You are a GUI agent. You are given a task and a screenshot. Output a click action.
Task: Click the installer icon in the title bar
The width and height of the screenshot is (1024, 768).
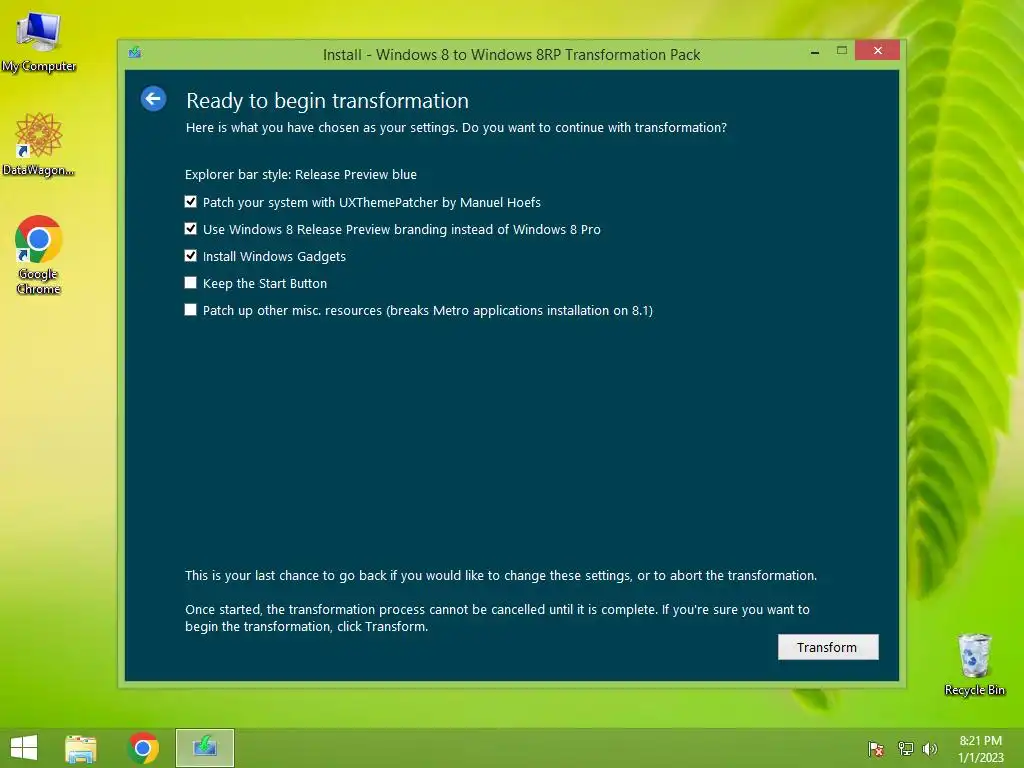tap(135, 53)
